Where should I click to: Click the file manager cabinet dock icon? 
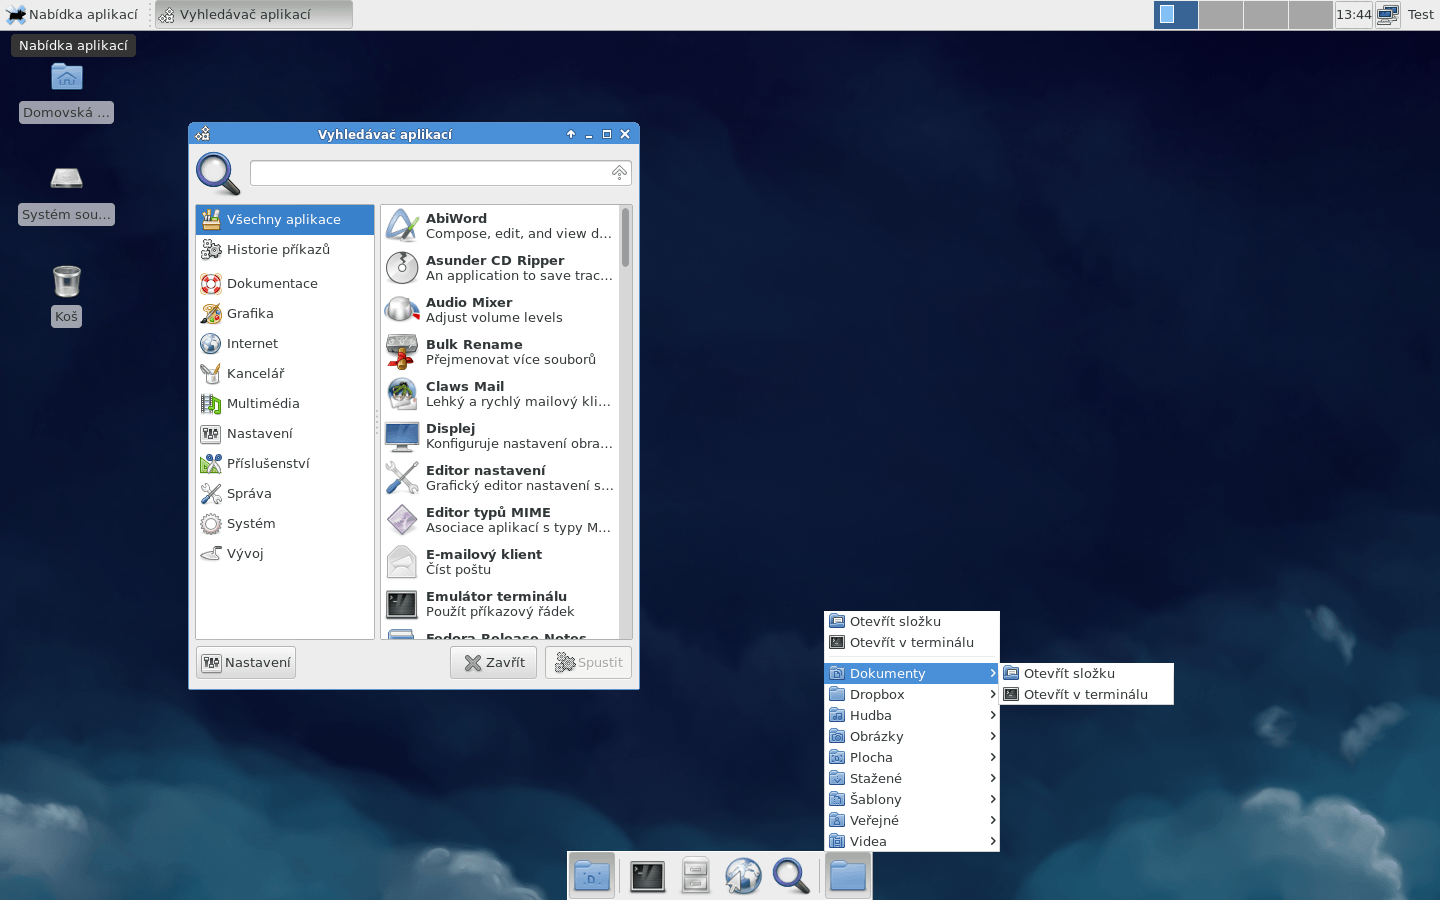pyautogui.click(x=695, y=877)
